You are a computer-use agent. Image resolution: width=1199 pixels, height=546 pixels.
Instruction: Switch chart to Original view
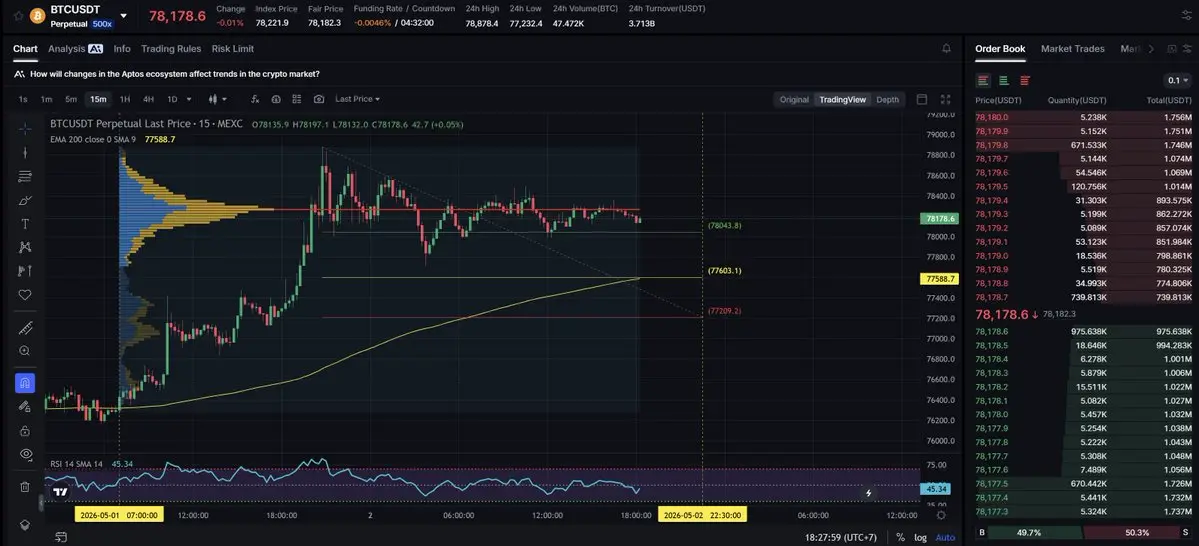tap(794, 99)
